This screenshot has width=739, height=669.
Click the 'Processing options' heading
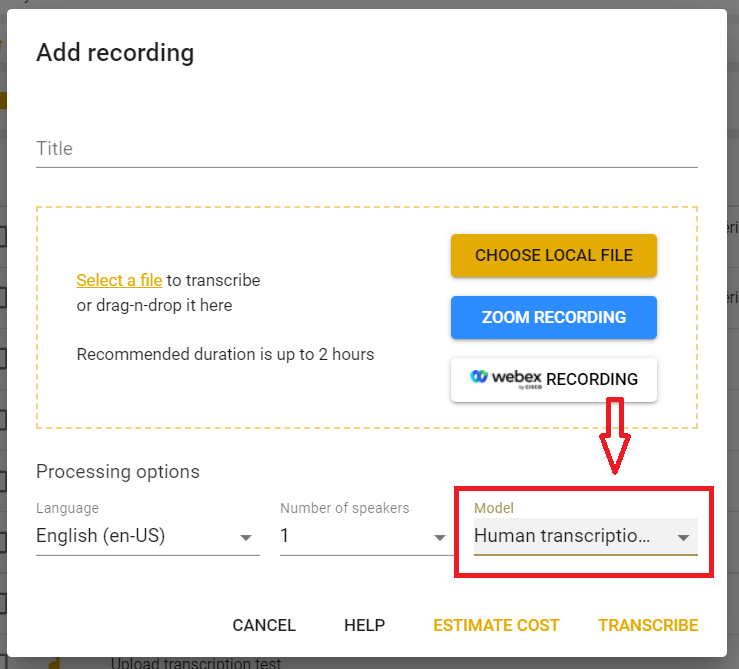[118, 471]
